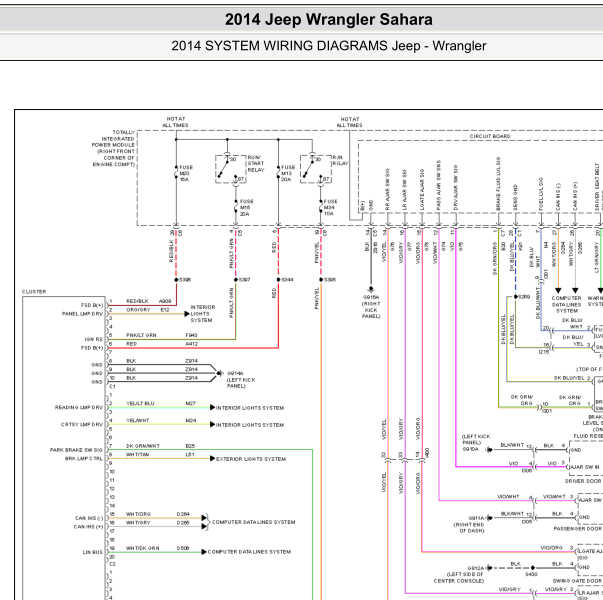
Task: Click 'INTERIOR LIGHTS SYSTEM' on the M27 wire
Action: [250, 408]
